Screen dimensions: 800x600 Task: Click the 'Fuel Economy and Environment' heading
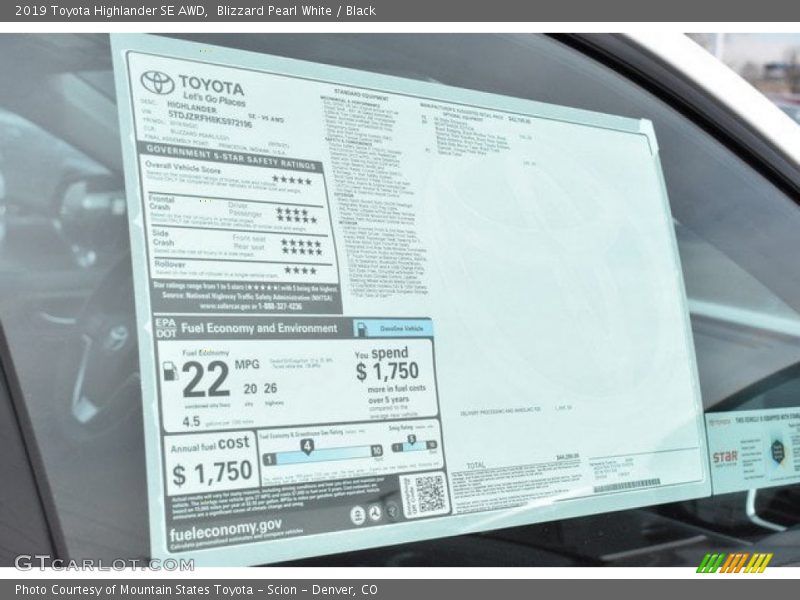tap(259, 328)
